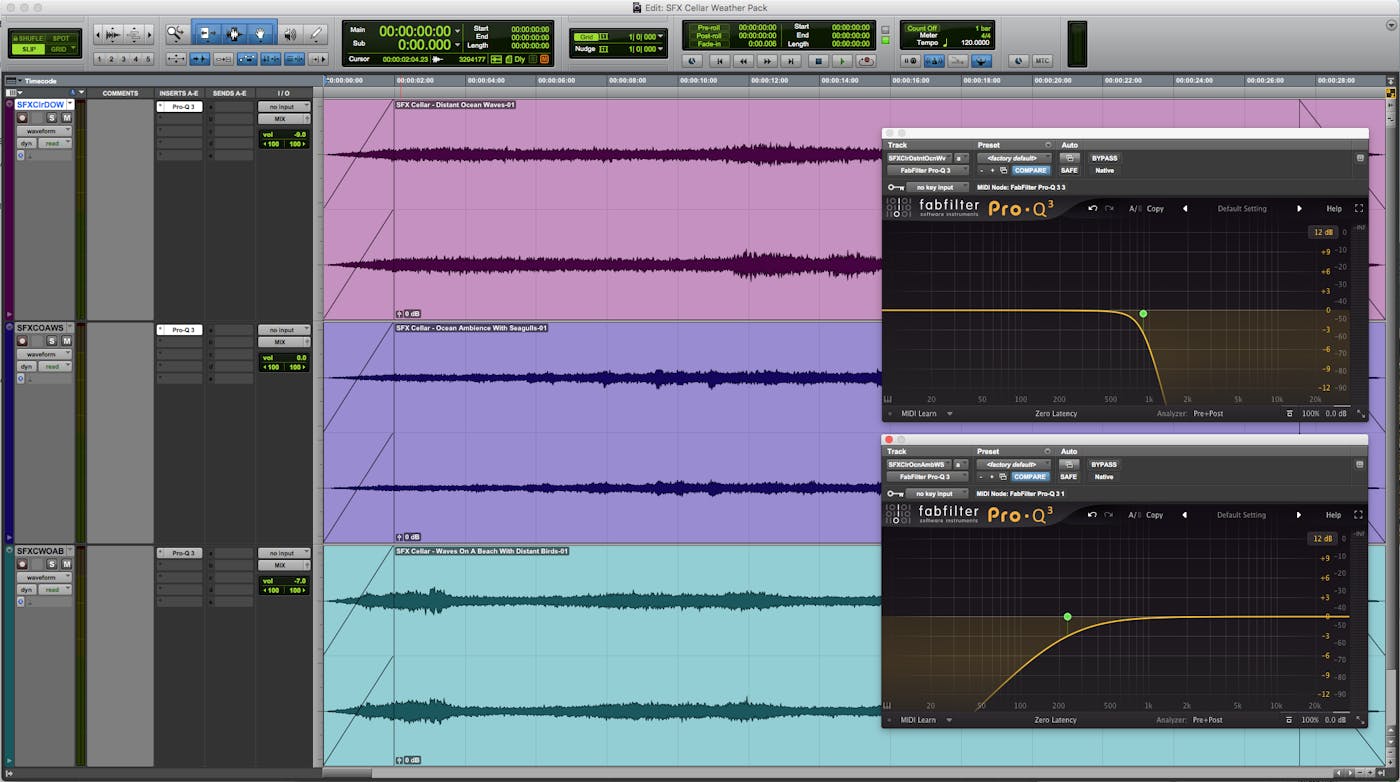Toggle SAFE in lower Pro-Q 3 window

pos(1069,476)
